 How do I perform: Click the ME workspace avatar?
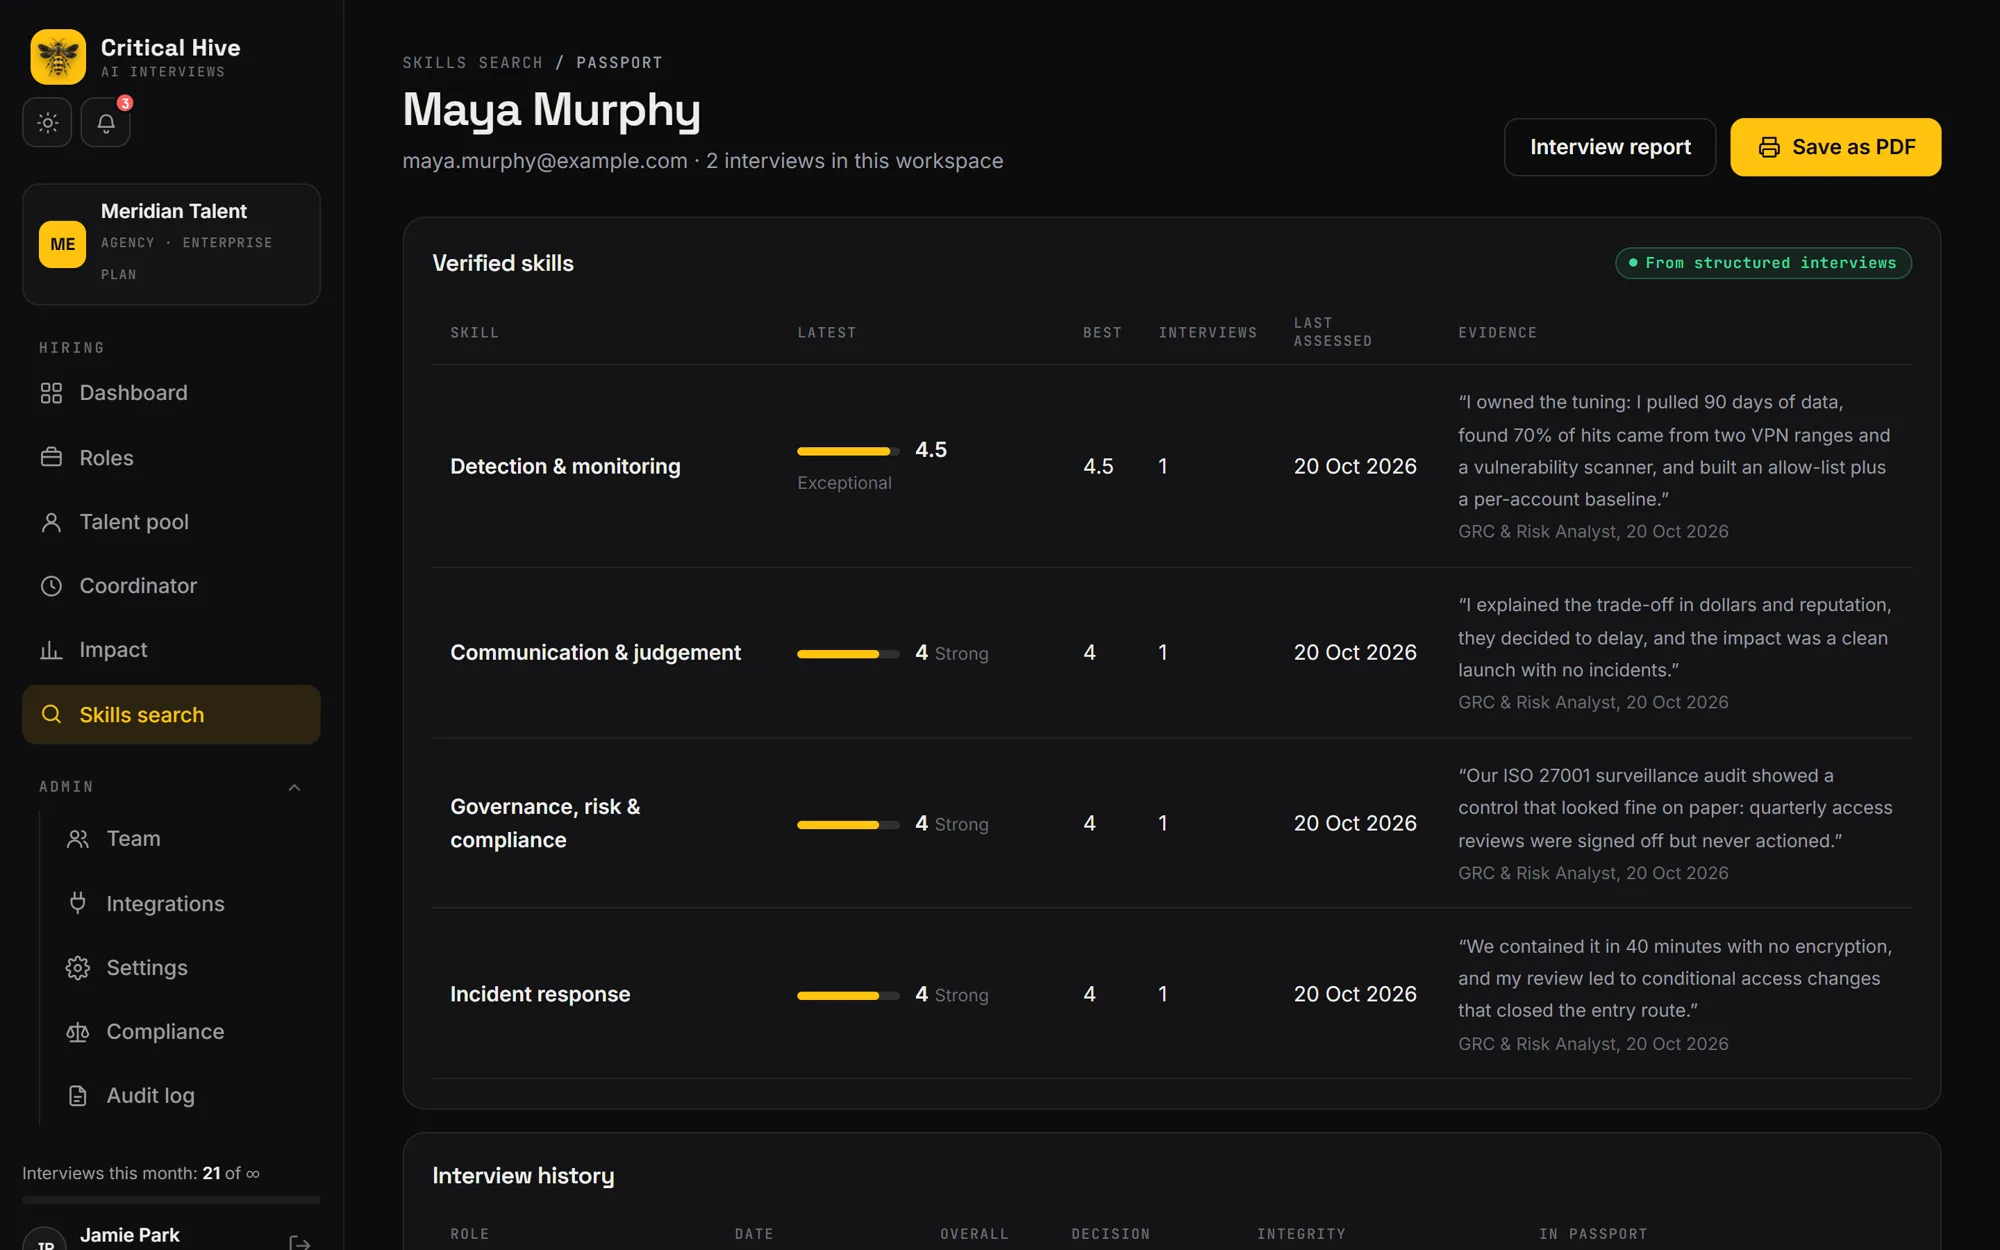pyautogui.click(x=62, y=244)
